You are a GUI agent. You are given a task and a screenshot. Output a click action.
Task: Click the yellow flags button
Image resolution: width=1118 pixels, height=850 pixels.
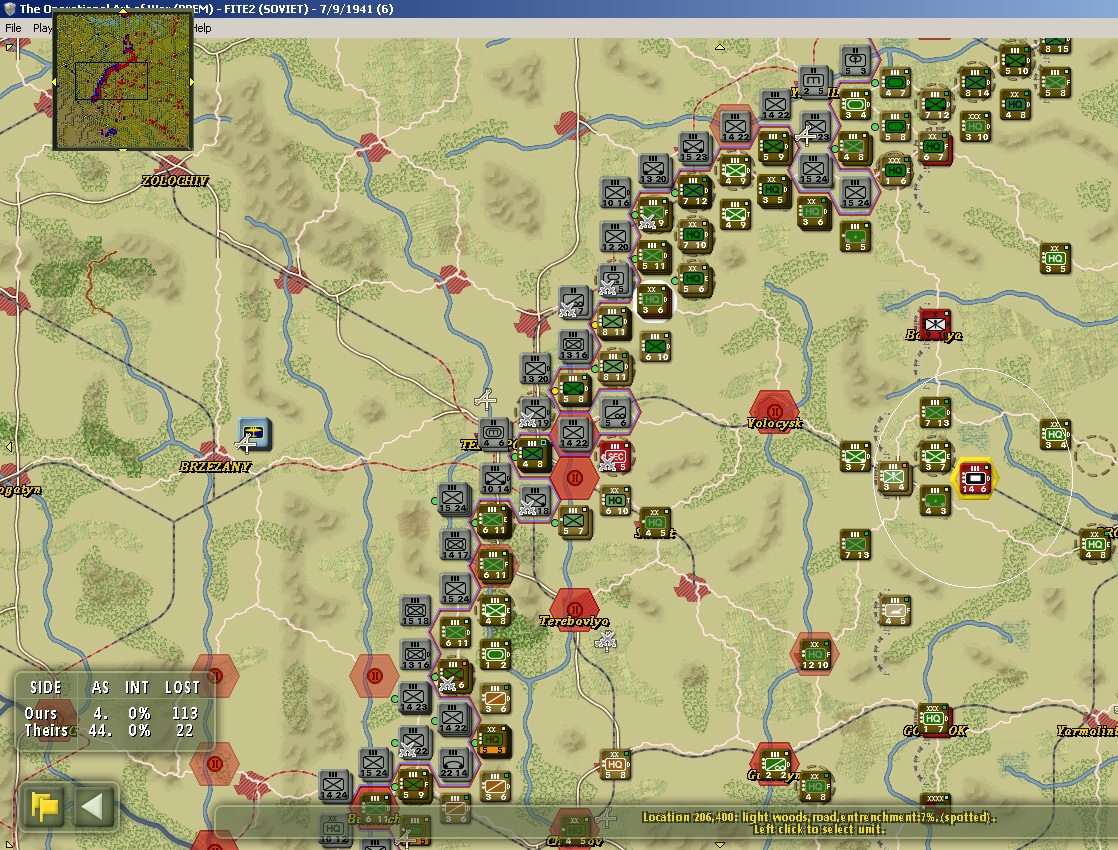pyautogui.click(x=44, y=807)
